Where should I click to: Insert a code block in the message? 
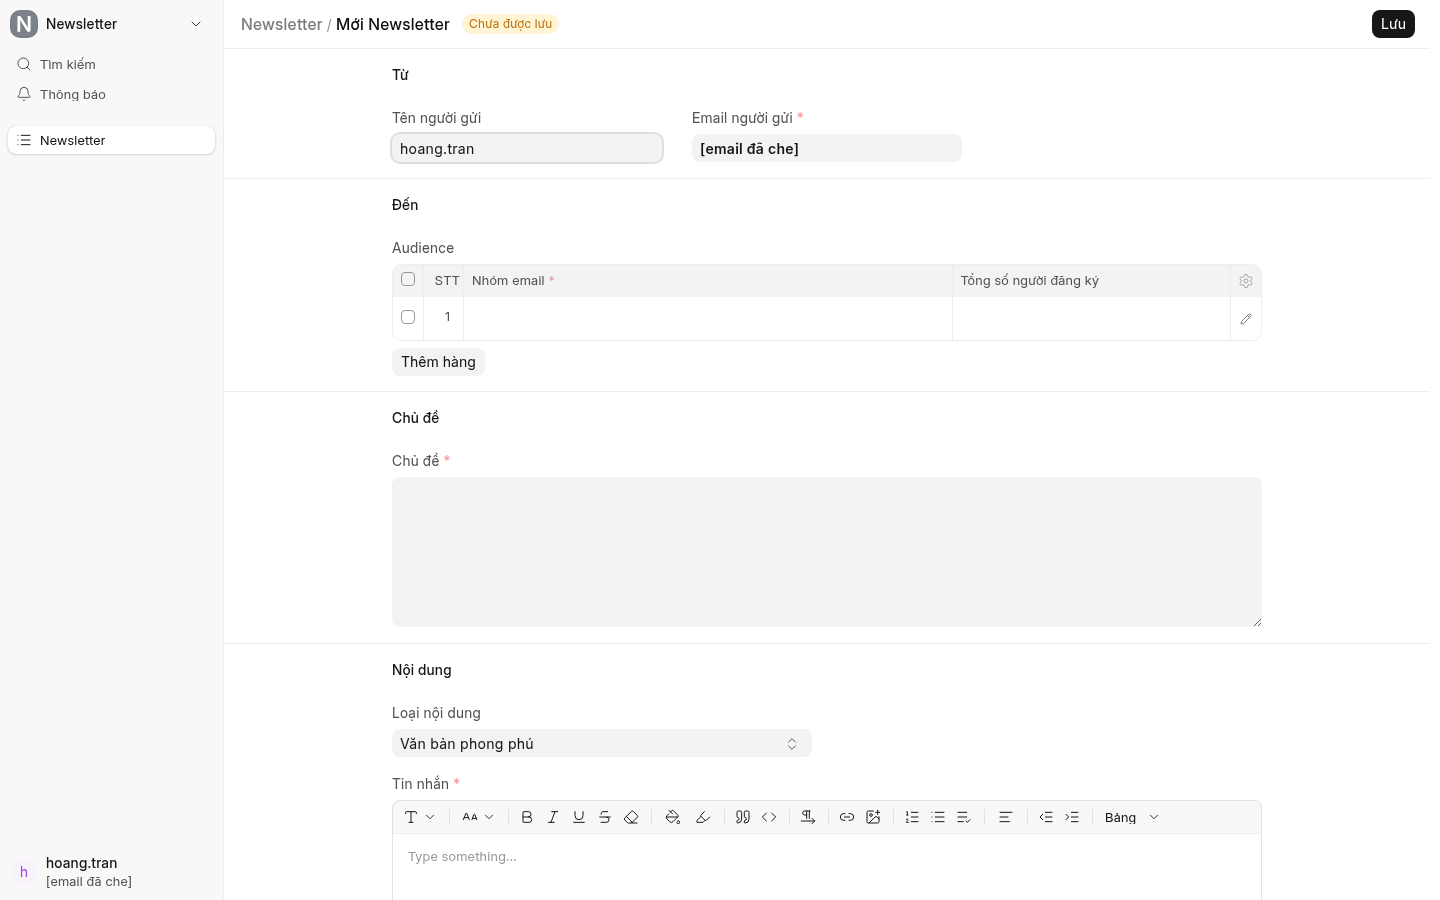[x=769, y=817]
